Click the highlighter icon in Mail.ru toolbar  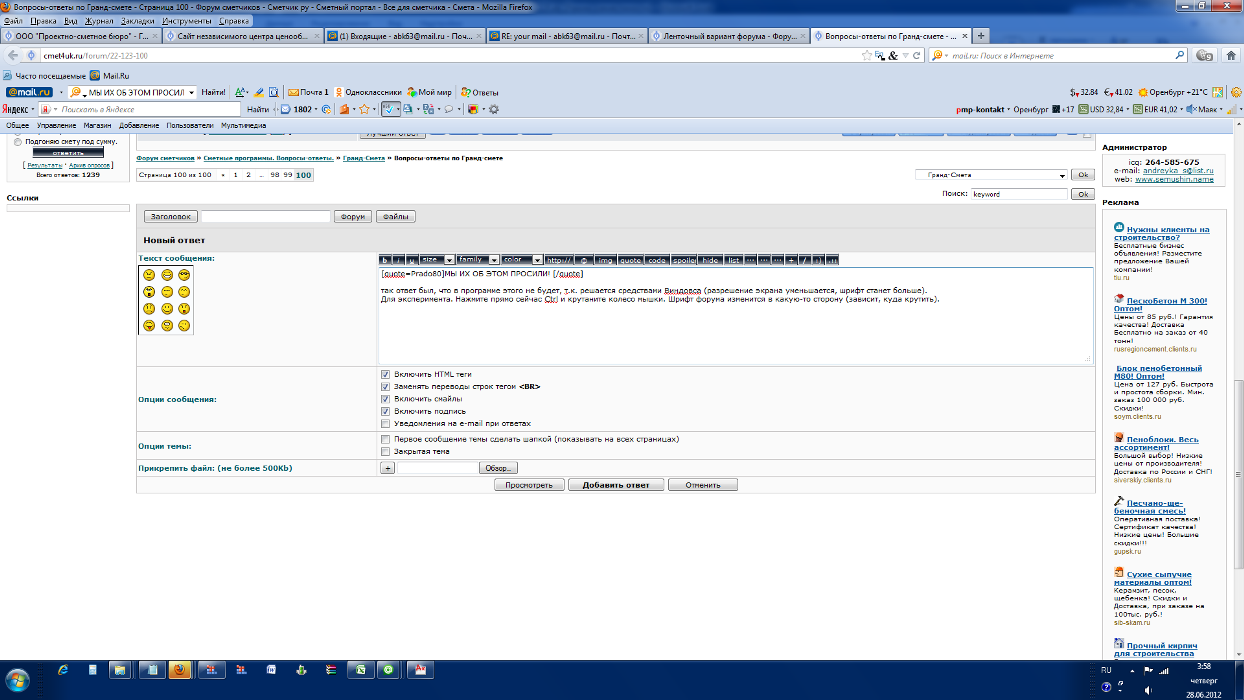click(x=259, y=92)
